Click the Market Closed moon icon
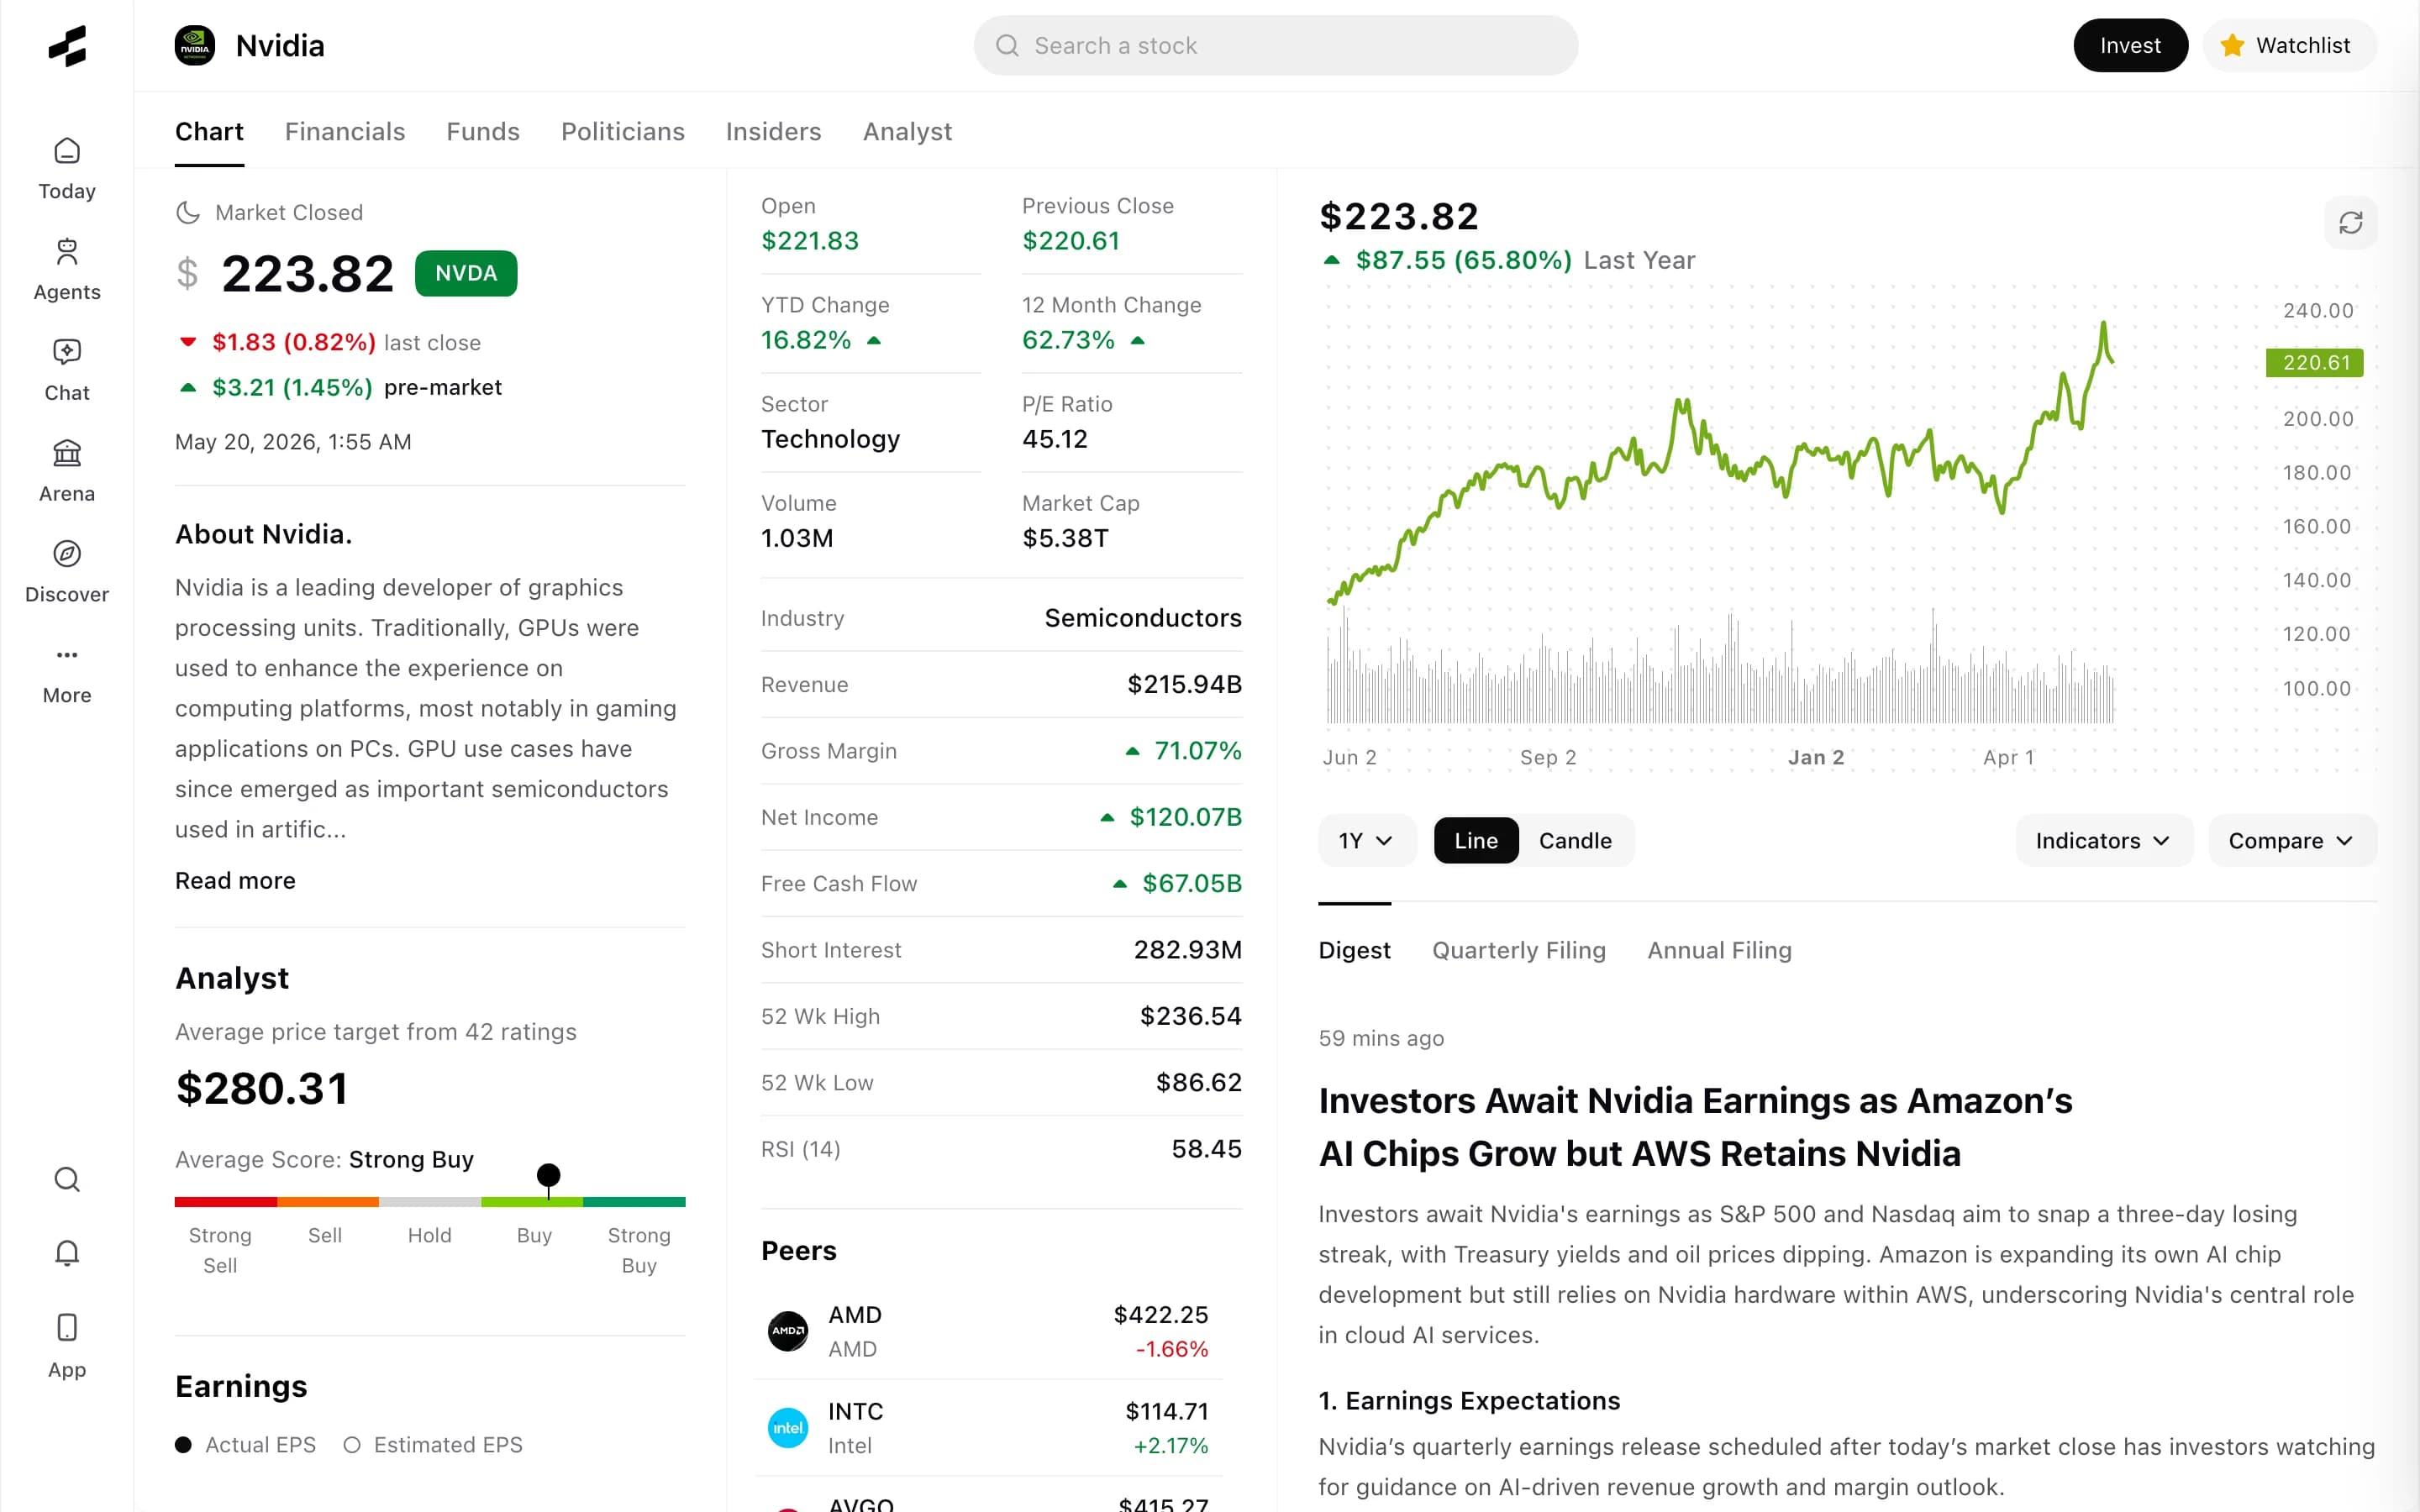The width and height of the screenshot is (2420, 1512). pos(187,212)
